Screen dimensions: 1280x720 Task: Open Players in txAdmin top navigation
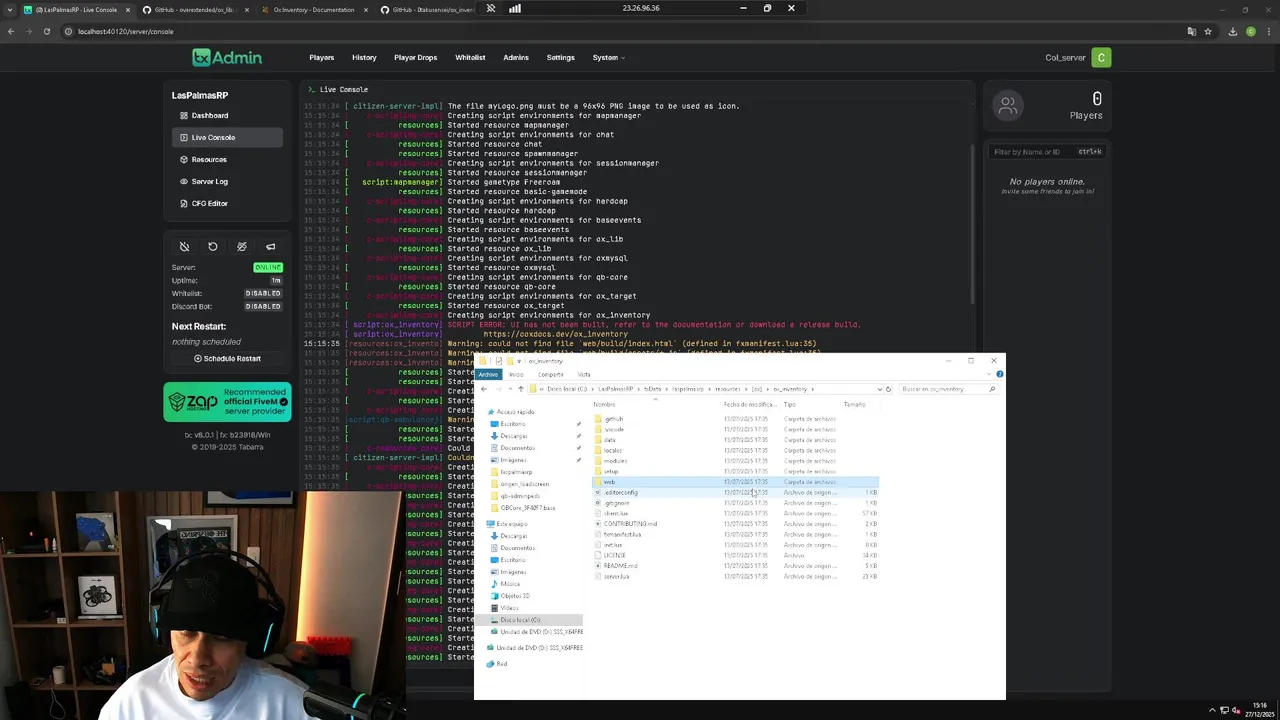point(321,57)
